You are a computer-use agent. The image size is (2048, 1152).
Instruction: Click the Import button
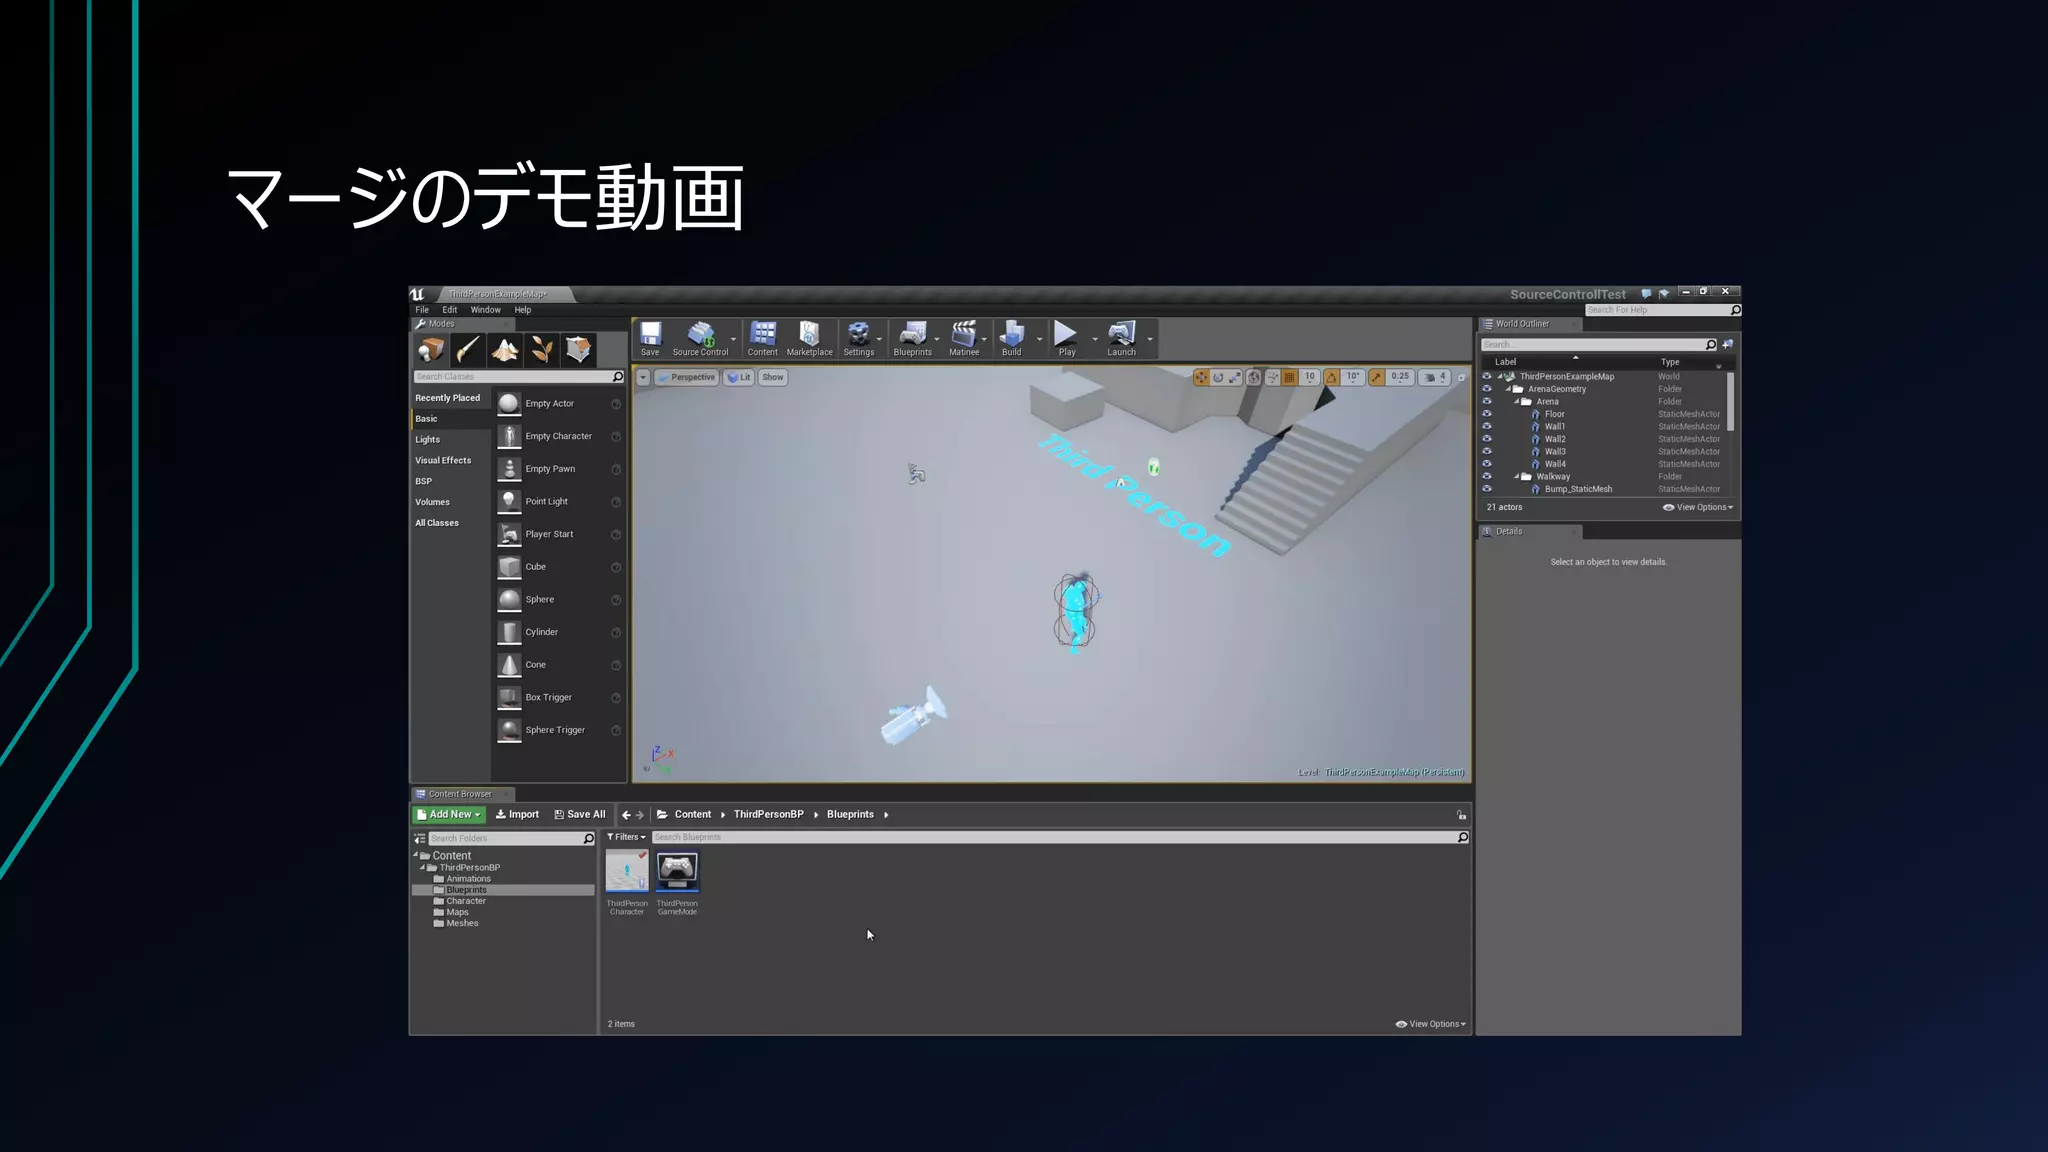pos(517,815)
